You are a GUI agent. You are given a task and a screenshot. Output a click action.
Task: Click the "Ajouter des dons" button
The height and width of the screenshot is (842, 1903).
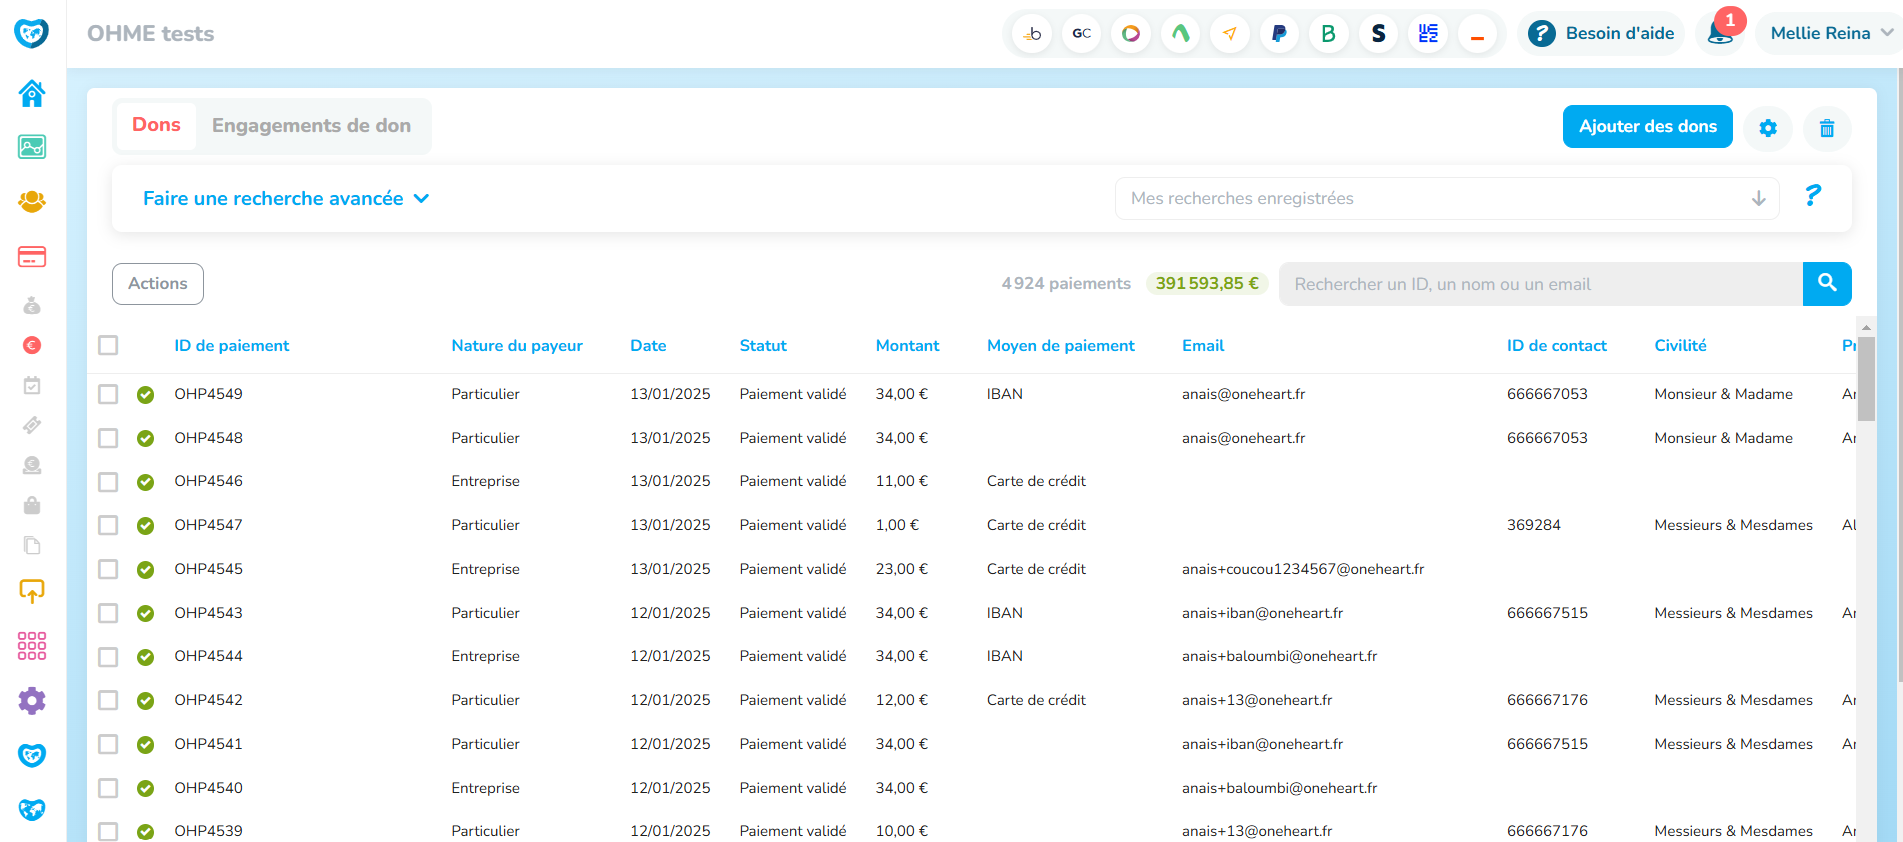click(1647, 127)
